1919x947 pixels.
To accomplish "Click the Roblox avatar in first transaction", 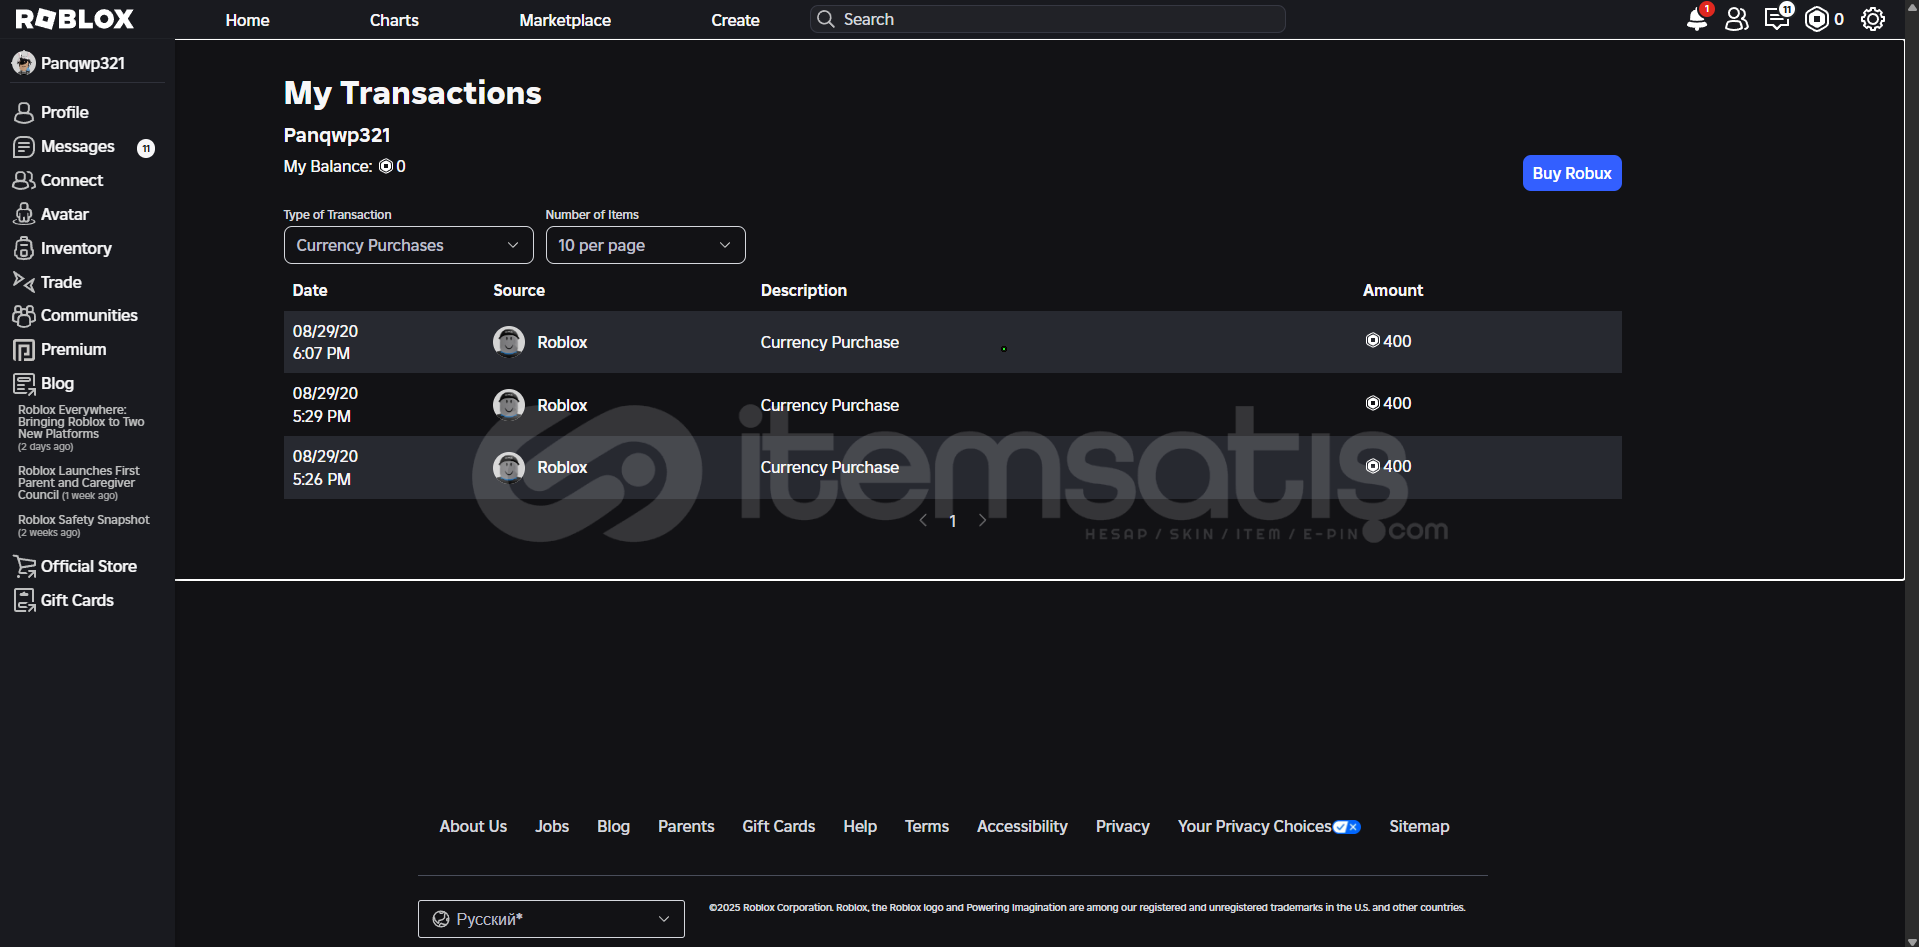I will (509, 342).
